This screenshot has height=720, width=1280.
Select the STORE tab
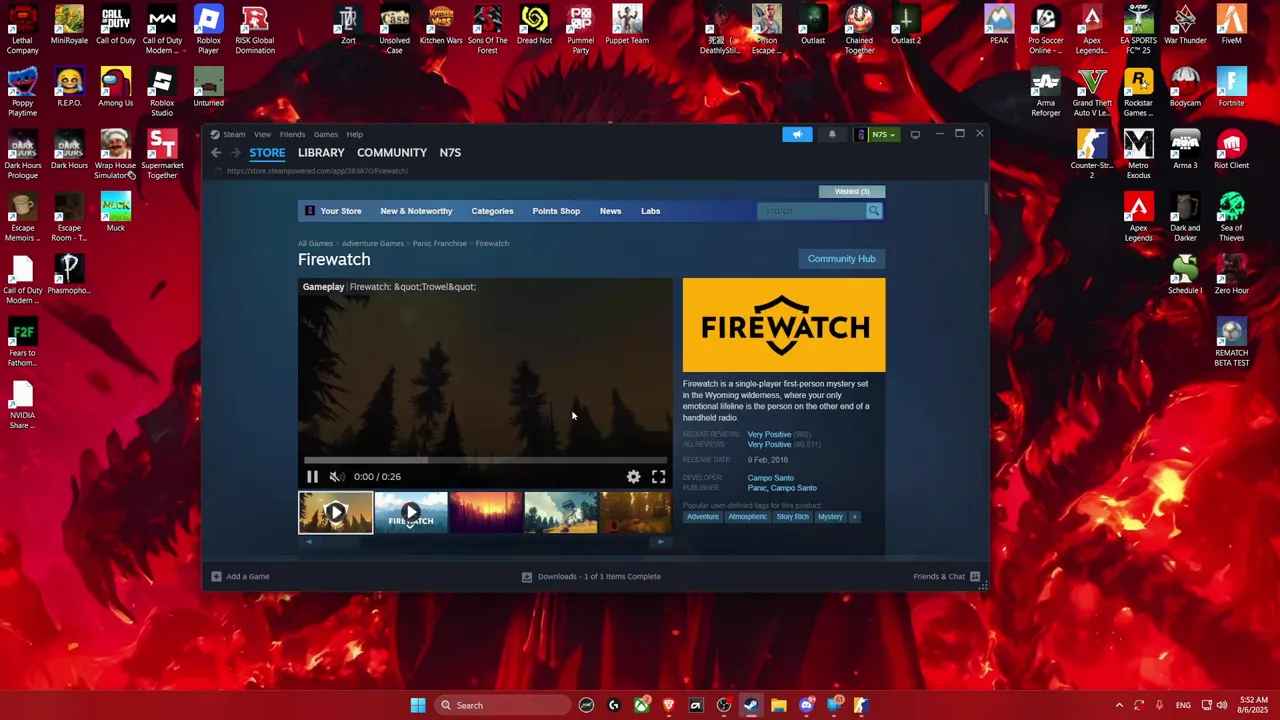(x=267, y=153)
